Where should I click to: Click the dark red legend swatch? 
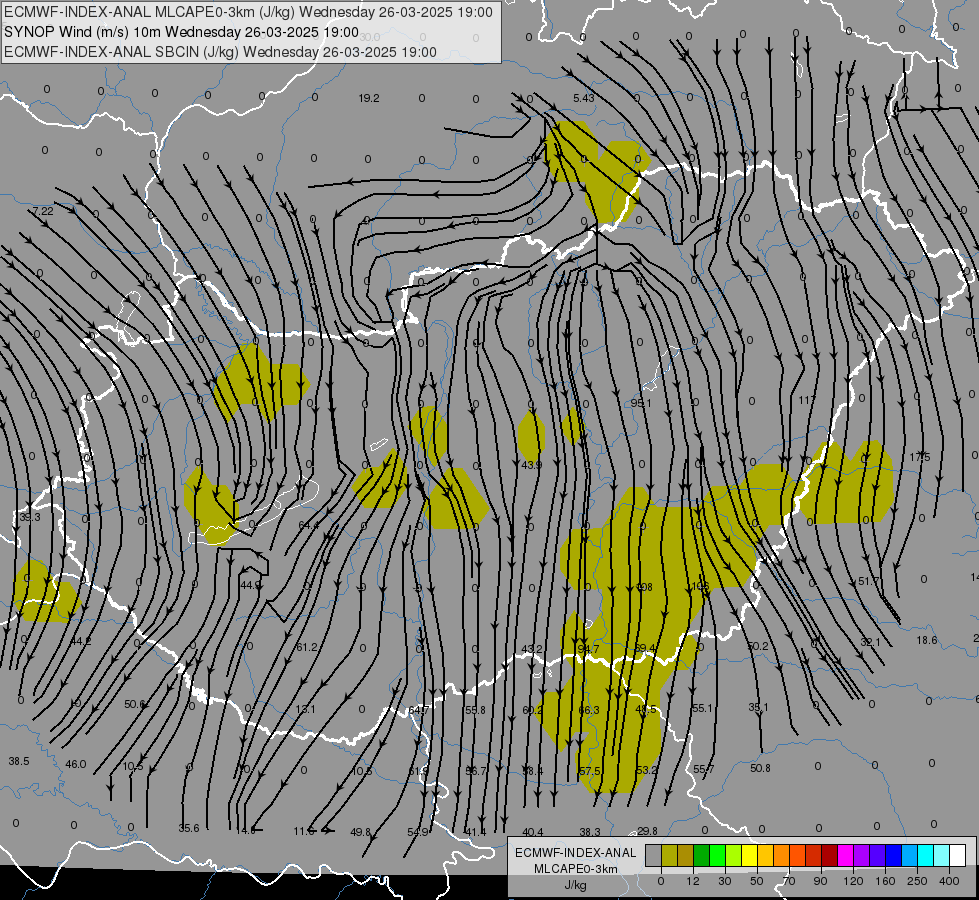click(830, 855)
